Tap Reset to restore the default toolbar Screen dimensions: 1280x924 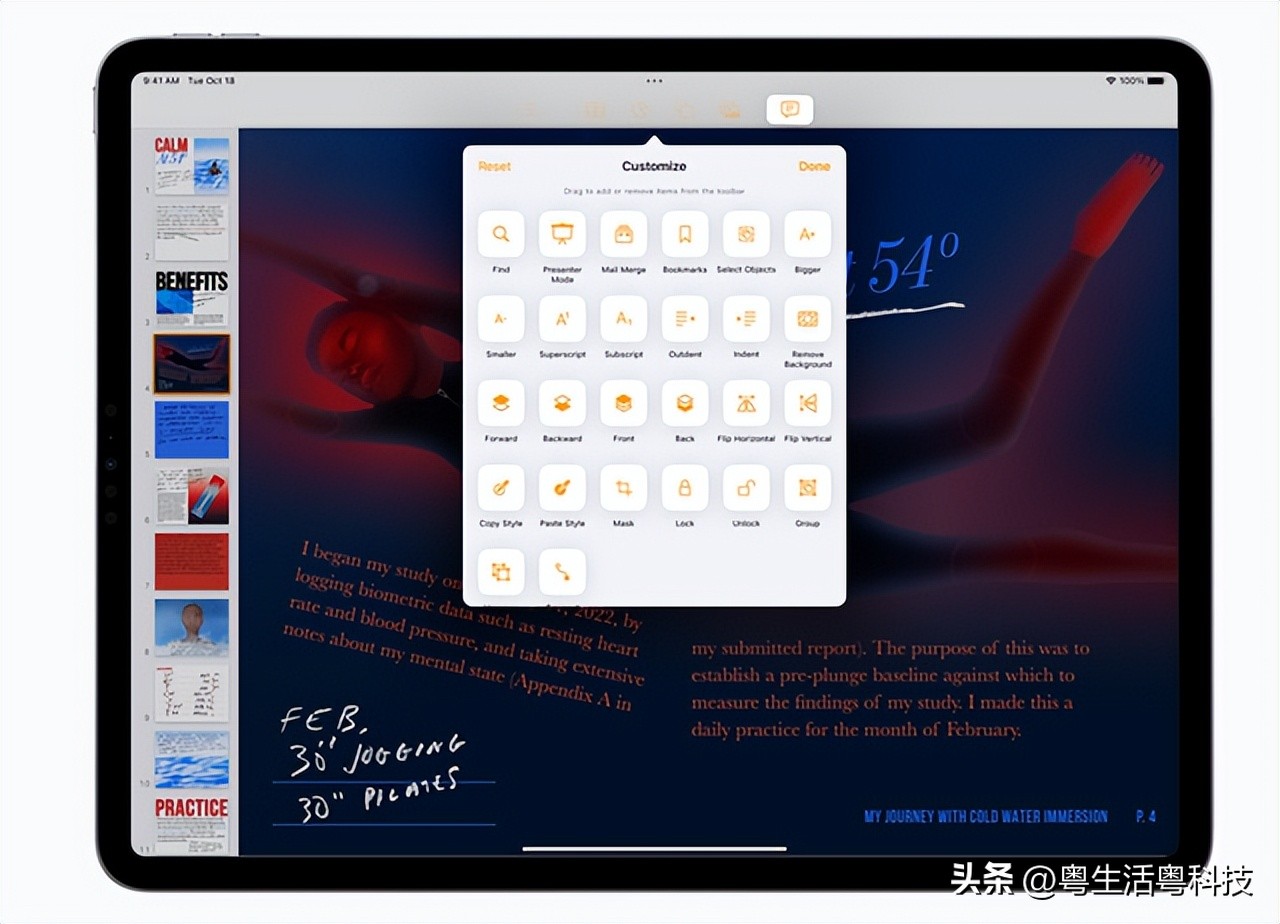tap(494, 166)
